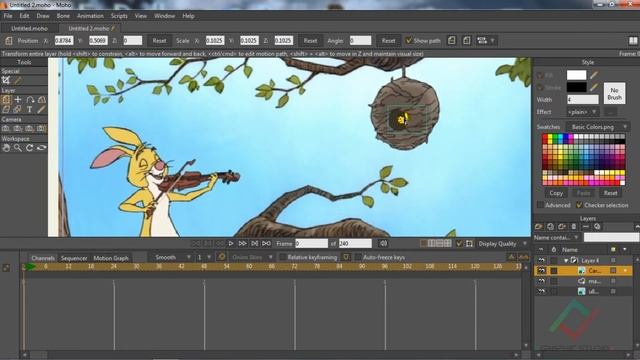Enable Auto-freeze keys checkbox
The width and height of the screenshot is (640, 360).
click(x=358, y=257)
